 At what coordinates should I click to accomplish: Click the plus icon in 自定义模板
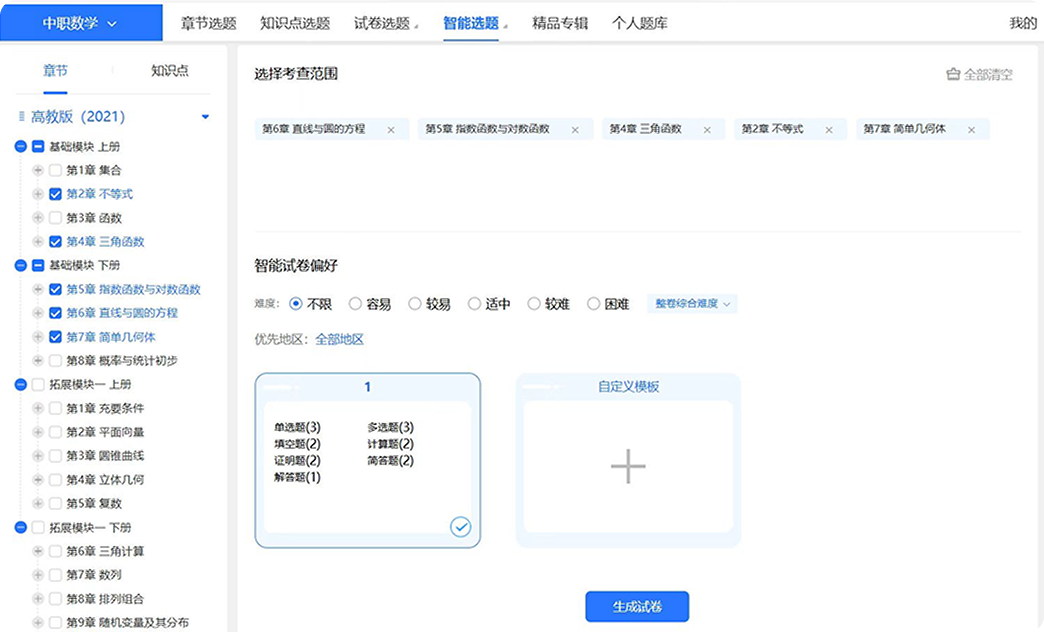(x=628, y=467)
